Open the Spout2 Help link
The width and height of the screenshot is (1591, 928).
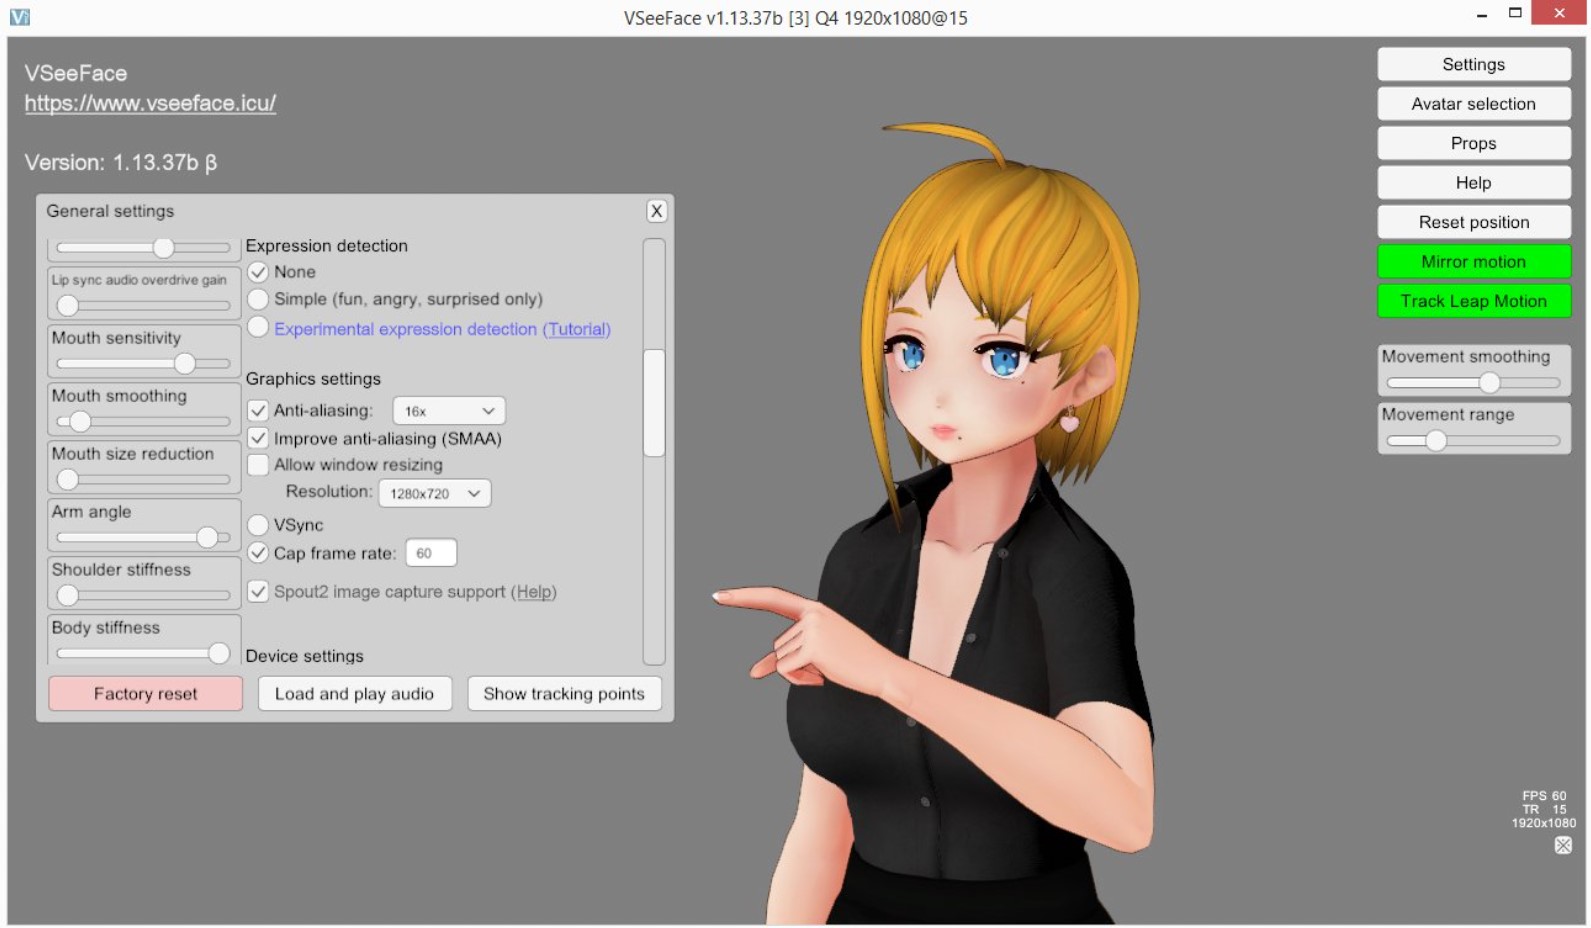tap(534, 592)
